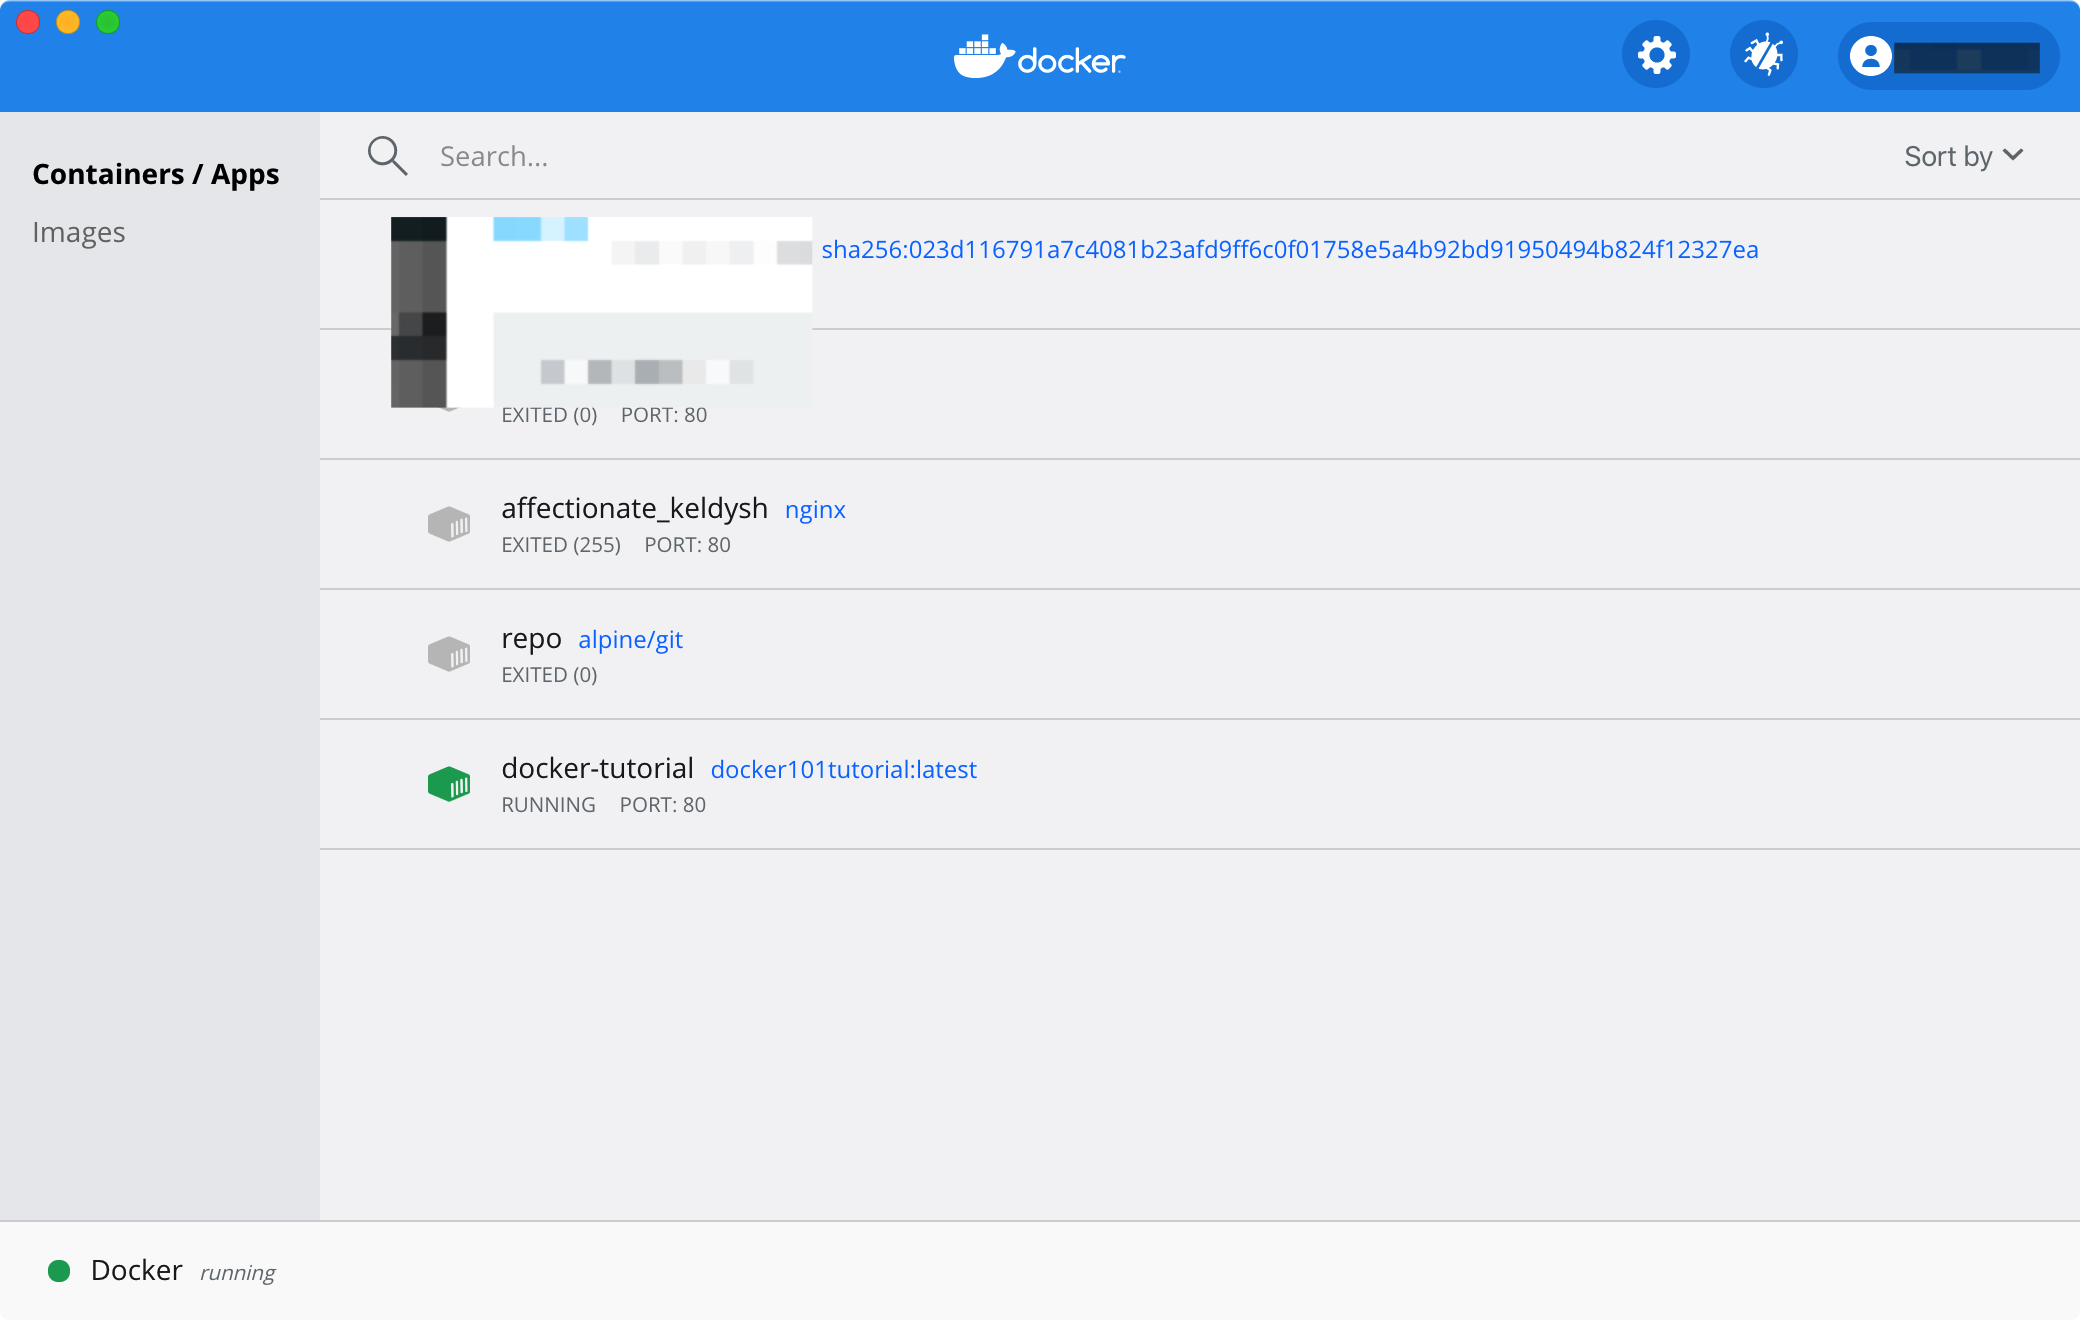The height and width of the screenshot is (1320, 2080).
Task: Click the sha256 image hash link
Action: point(1289,250)
